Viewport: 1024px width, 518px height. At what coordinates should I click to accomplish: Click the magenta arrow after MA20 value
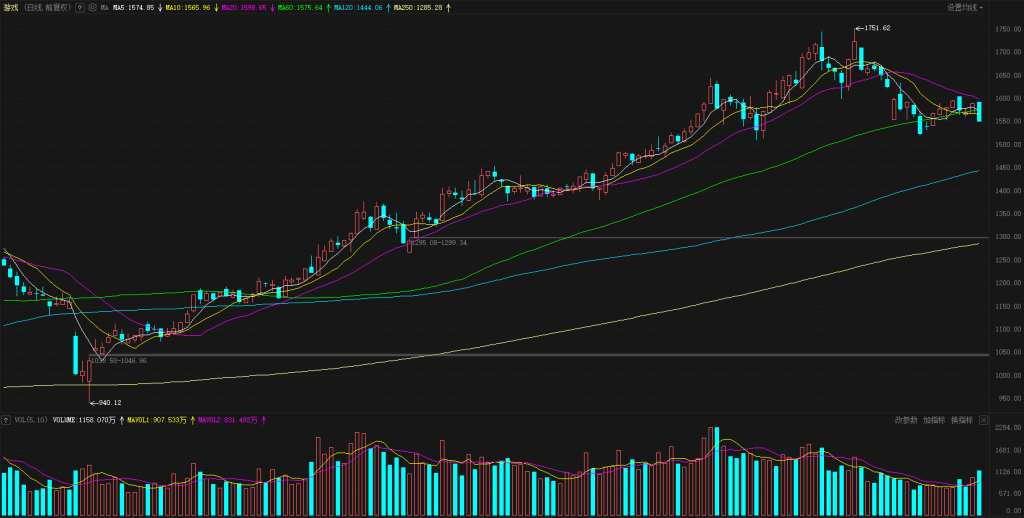273,8
